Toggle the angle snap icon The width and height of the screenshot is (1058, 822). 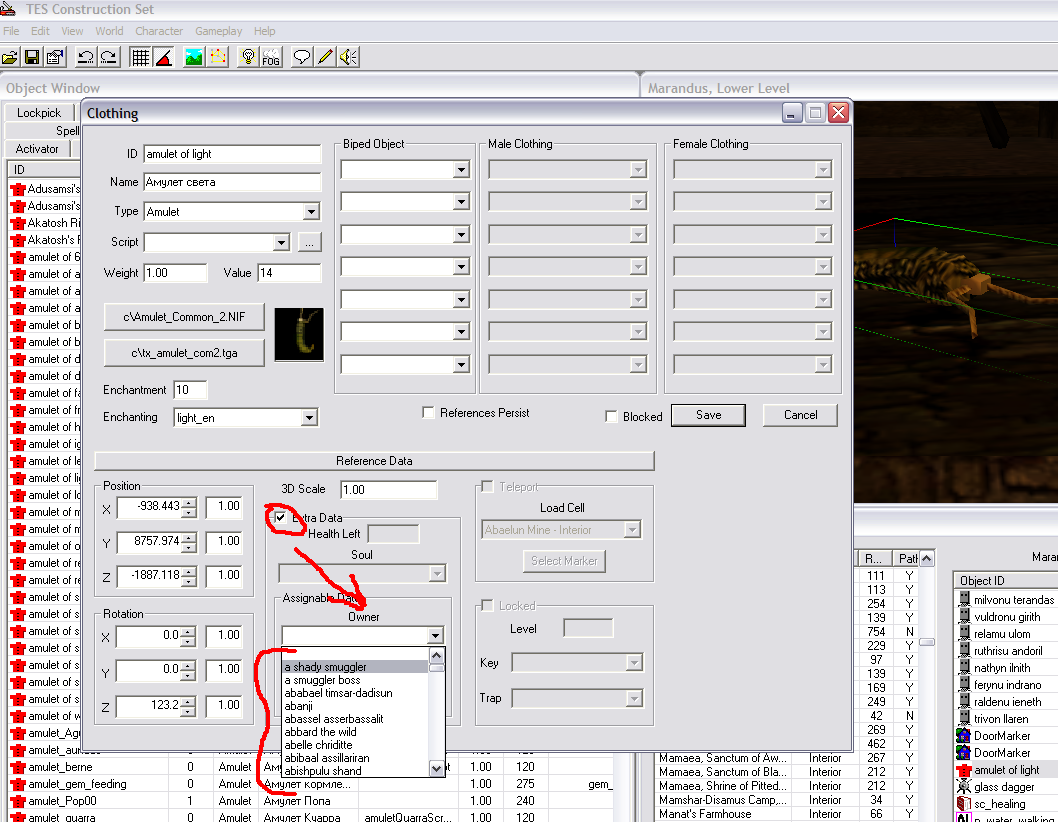(163, 57)
